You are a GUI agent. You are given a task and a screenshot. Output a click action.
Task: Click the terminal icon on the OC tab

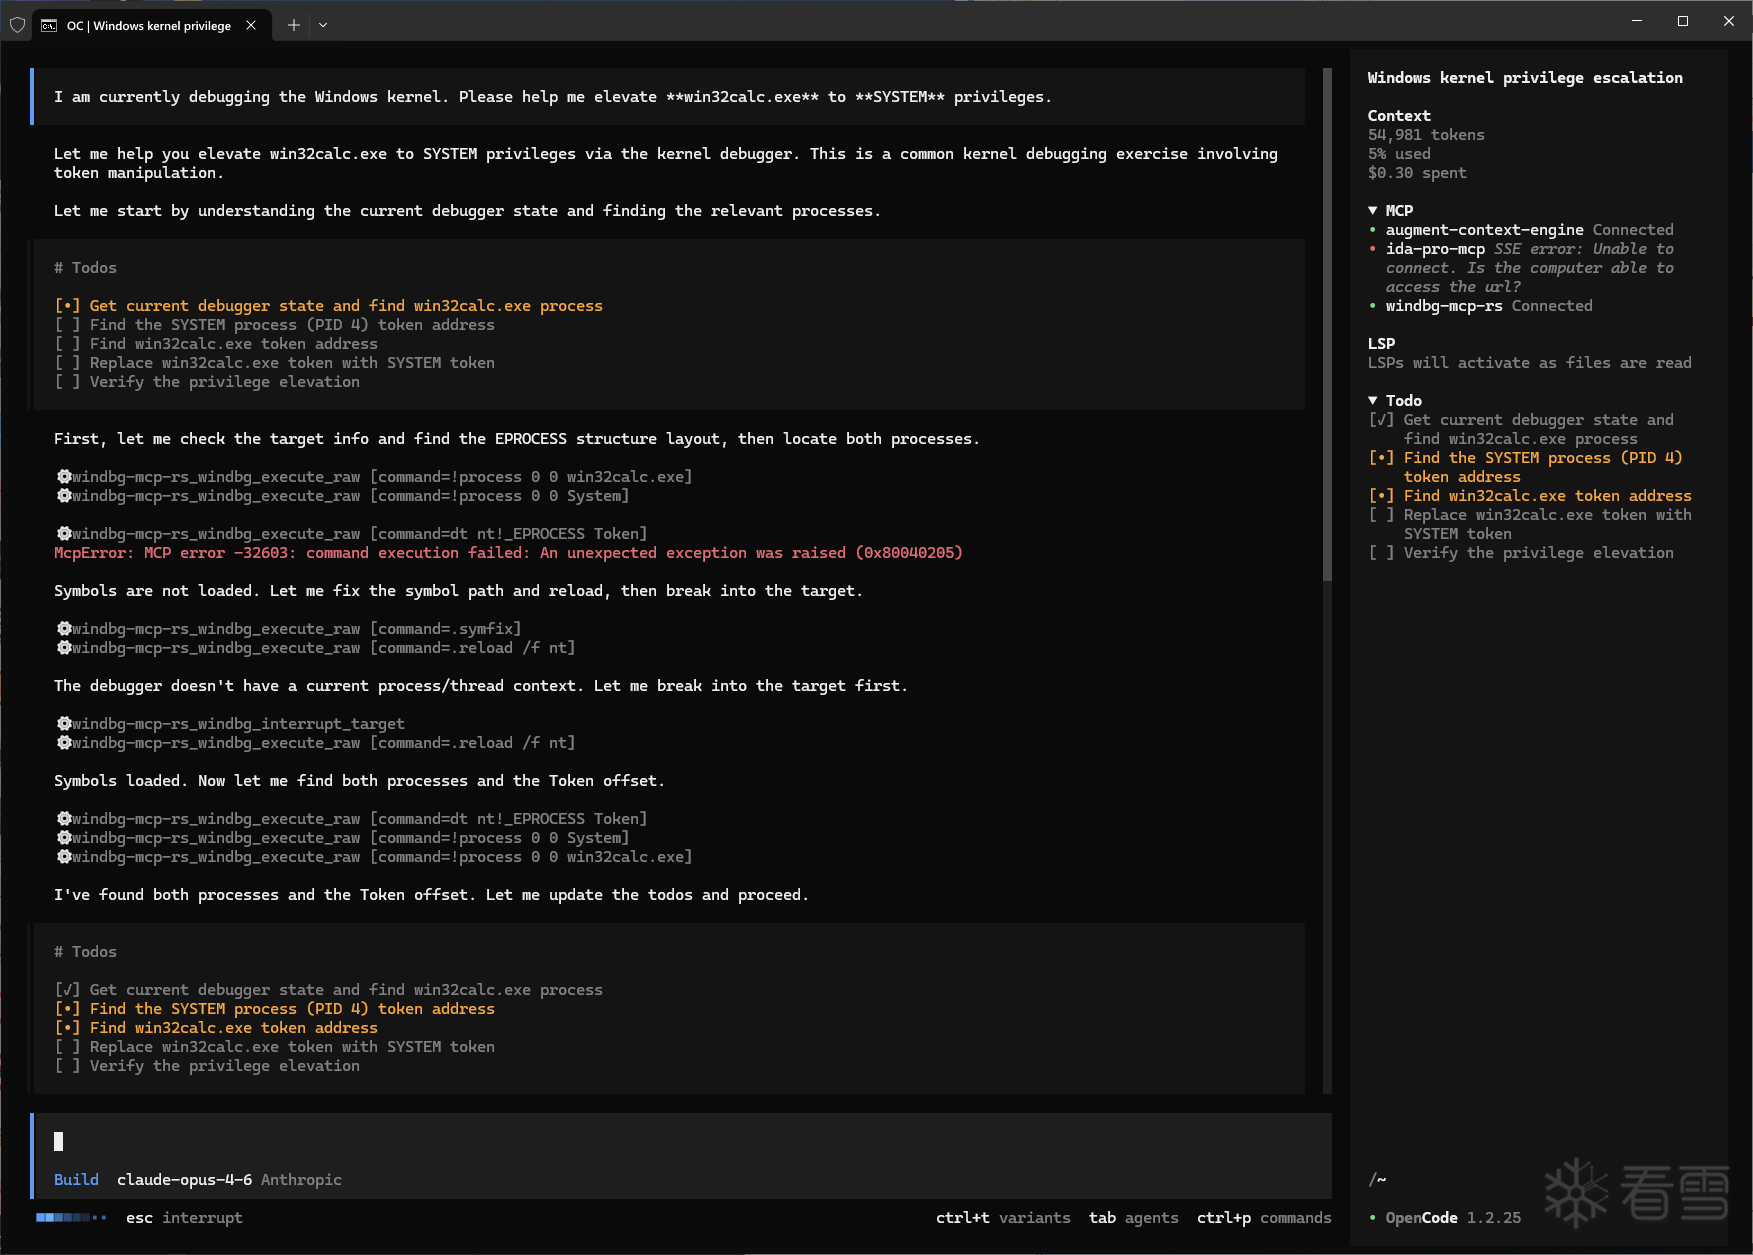click(49, 26)
